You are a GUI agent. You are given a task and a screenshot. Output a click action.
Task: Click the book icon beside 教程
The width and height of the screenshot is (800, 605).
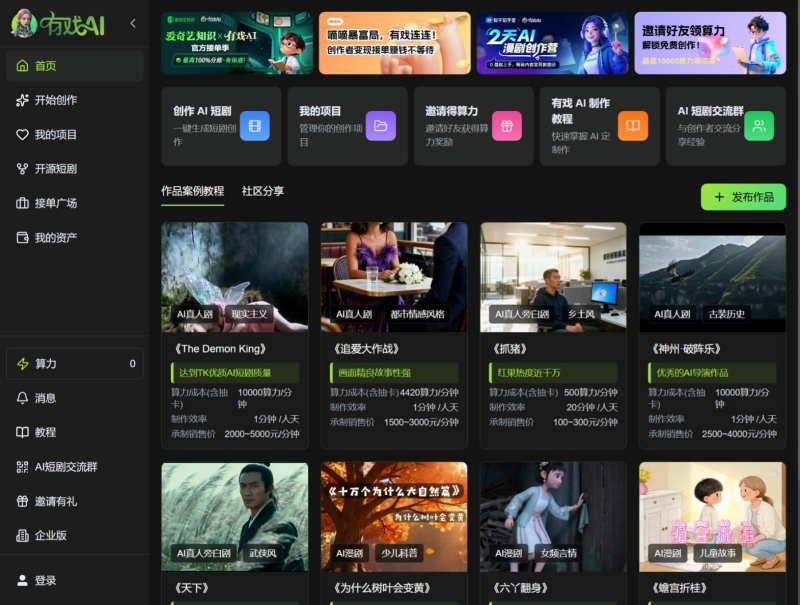pos(22,433)
